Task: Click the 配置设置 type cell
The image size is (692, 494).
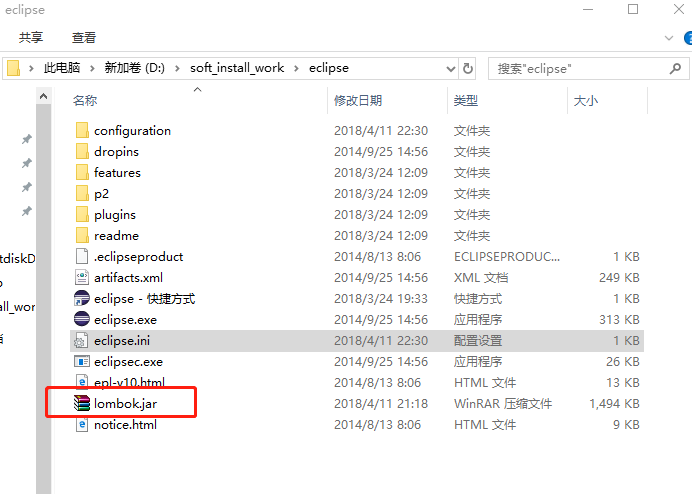Action: [x=478, y=340]
